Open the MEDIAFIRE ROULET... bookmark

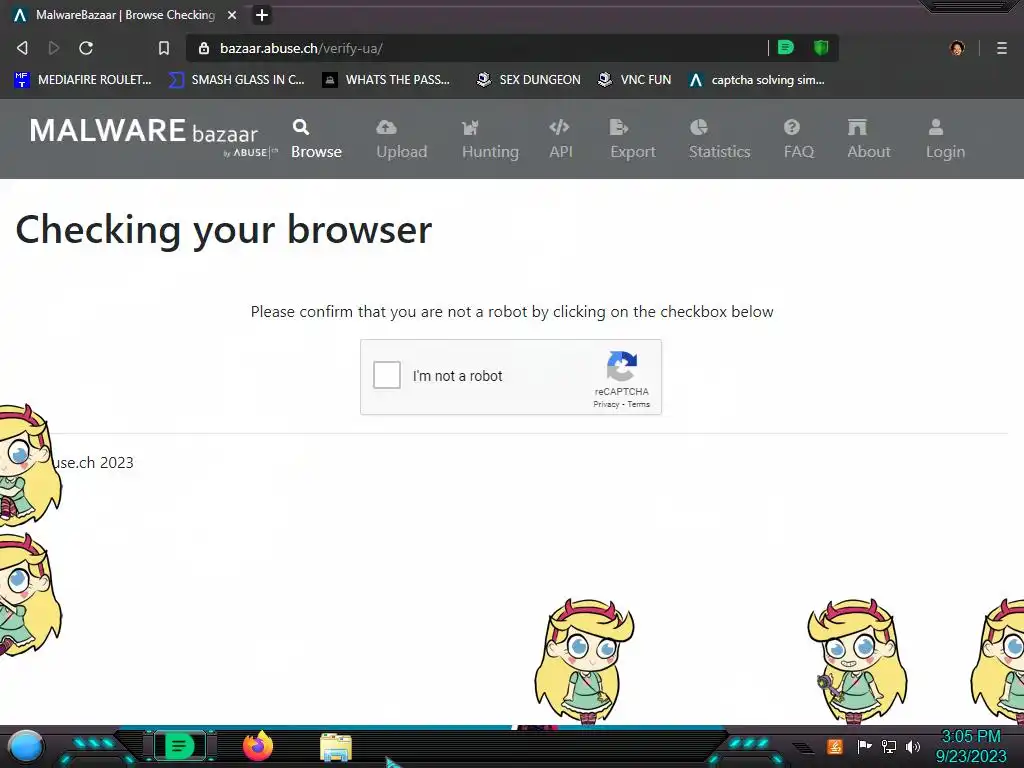(82, 80)
